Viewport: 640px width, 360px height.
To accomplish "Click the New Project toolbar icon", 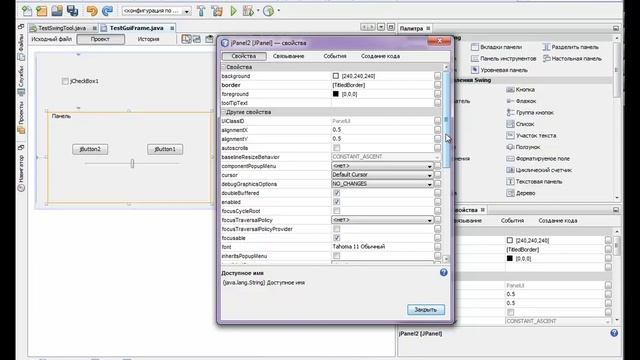I will tap(42, 11).
